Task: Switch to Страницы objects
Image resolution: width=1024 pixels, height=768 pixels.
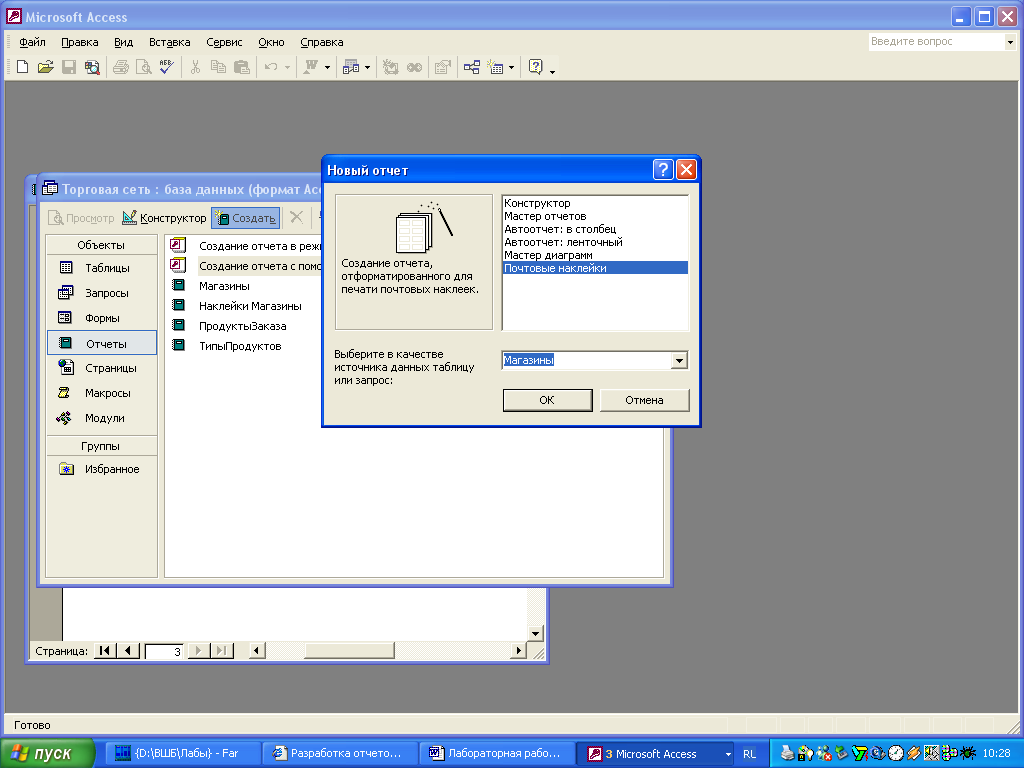Action: (102, 368)
